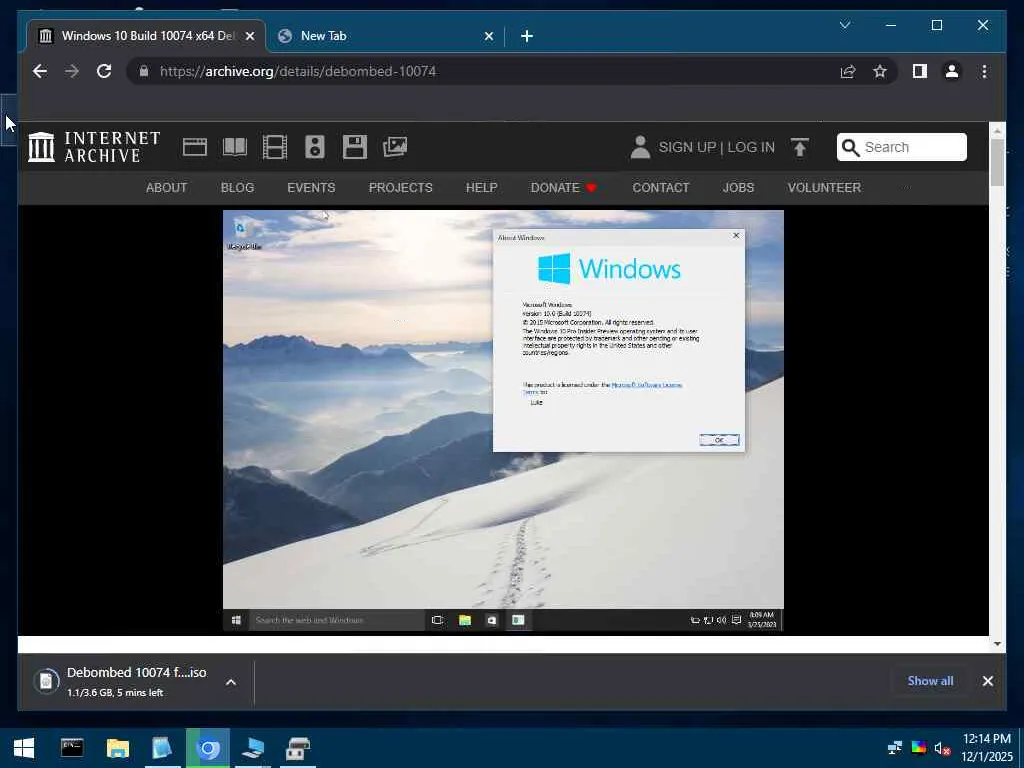Open the Images icon
1024x768 pixels.
click(395, 147)
